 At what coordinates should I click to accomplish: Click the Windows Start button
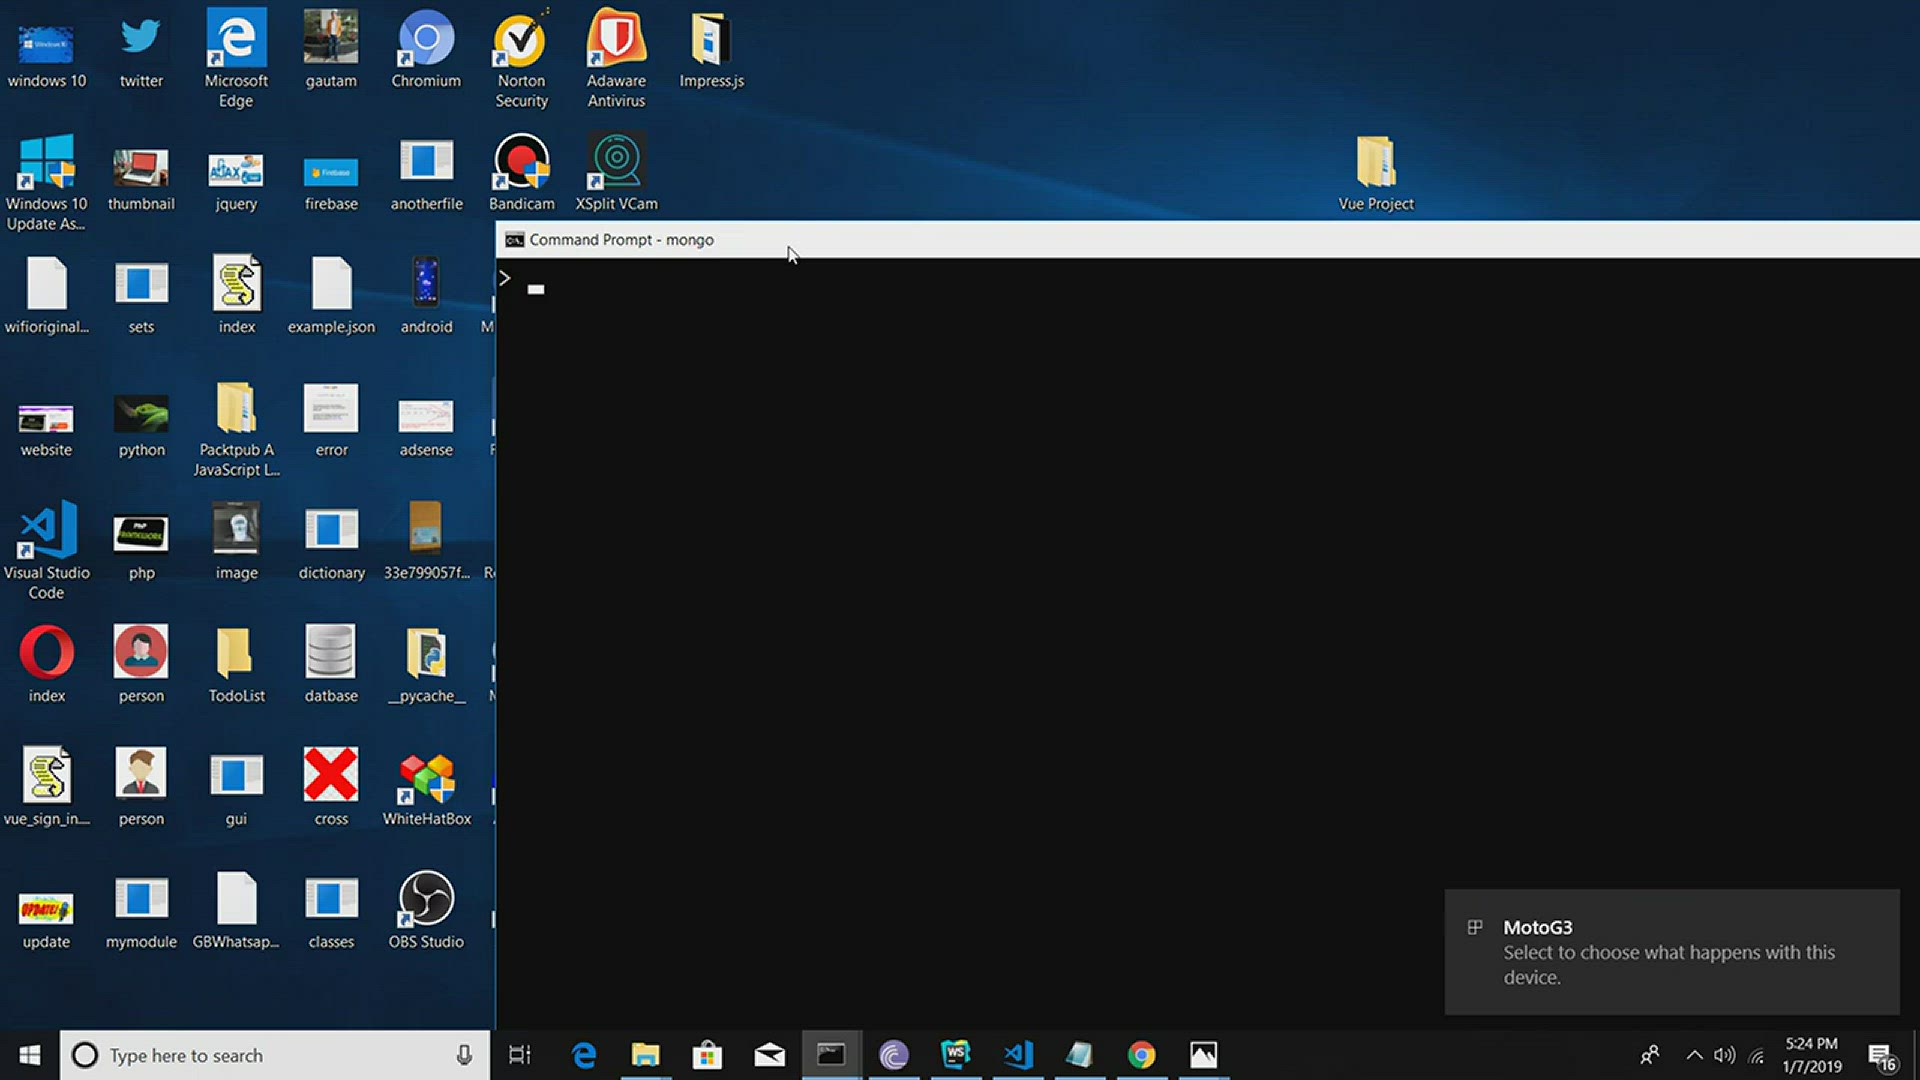[x=29, y=1055]
